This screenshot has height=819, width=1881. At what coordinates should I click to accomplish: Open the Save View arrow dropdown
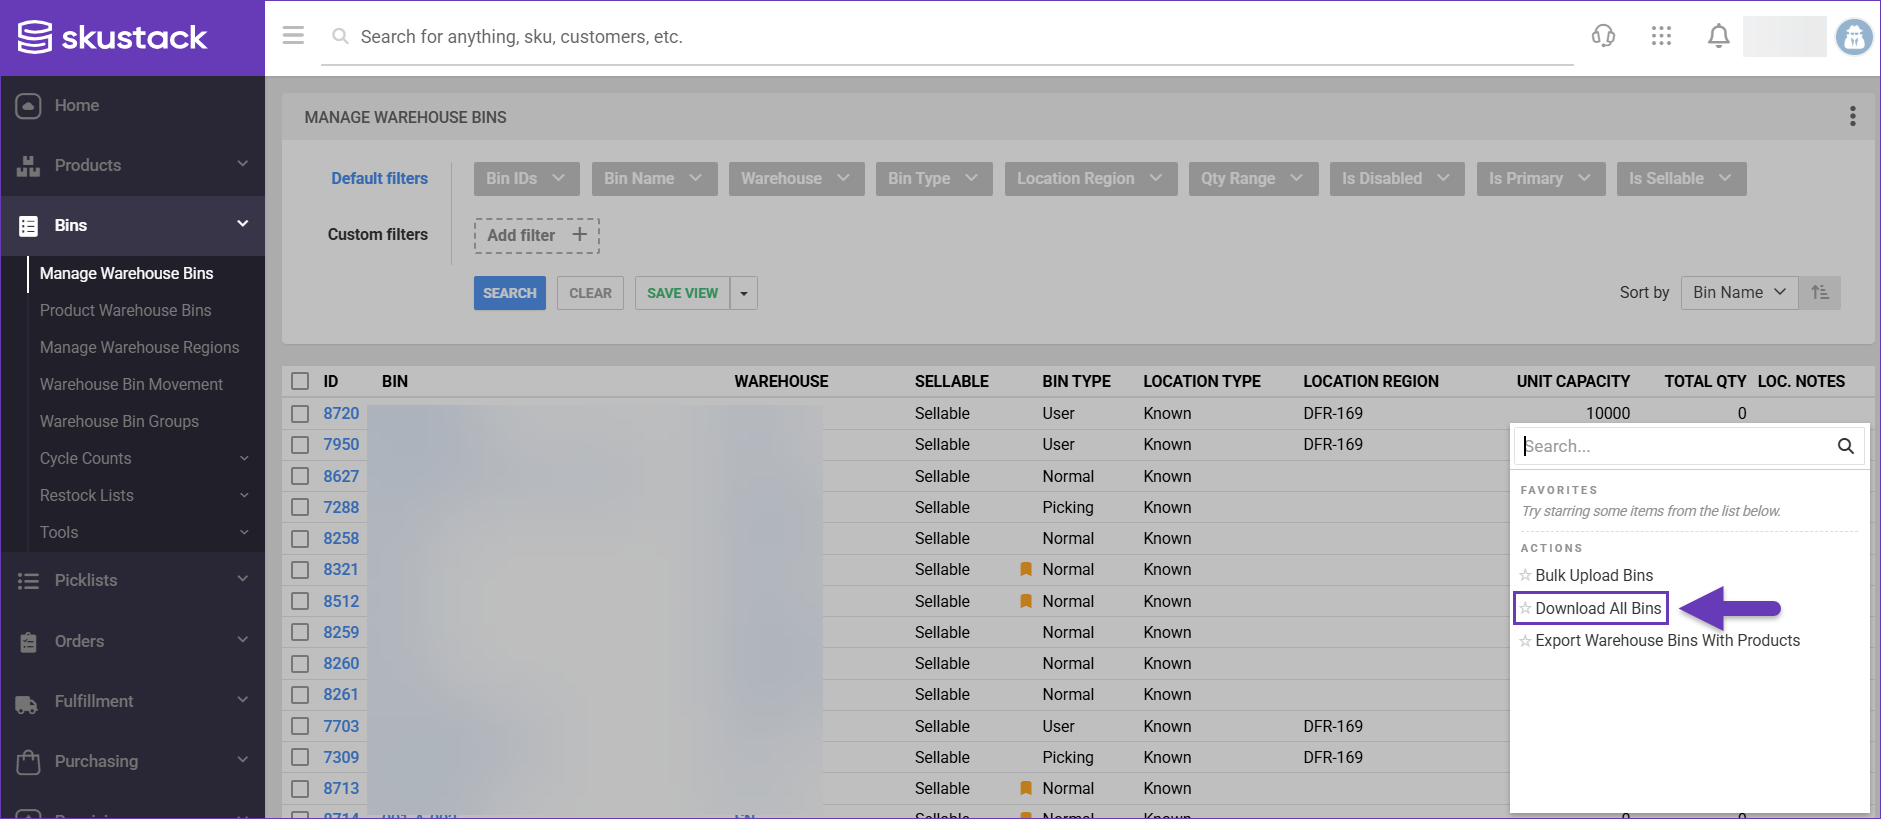pos(744,293)
